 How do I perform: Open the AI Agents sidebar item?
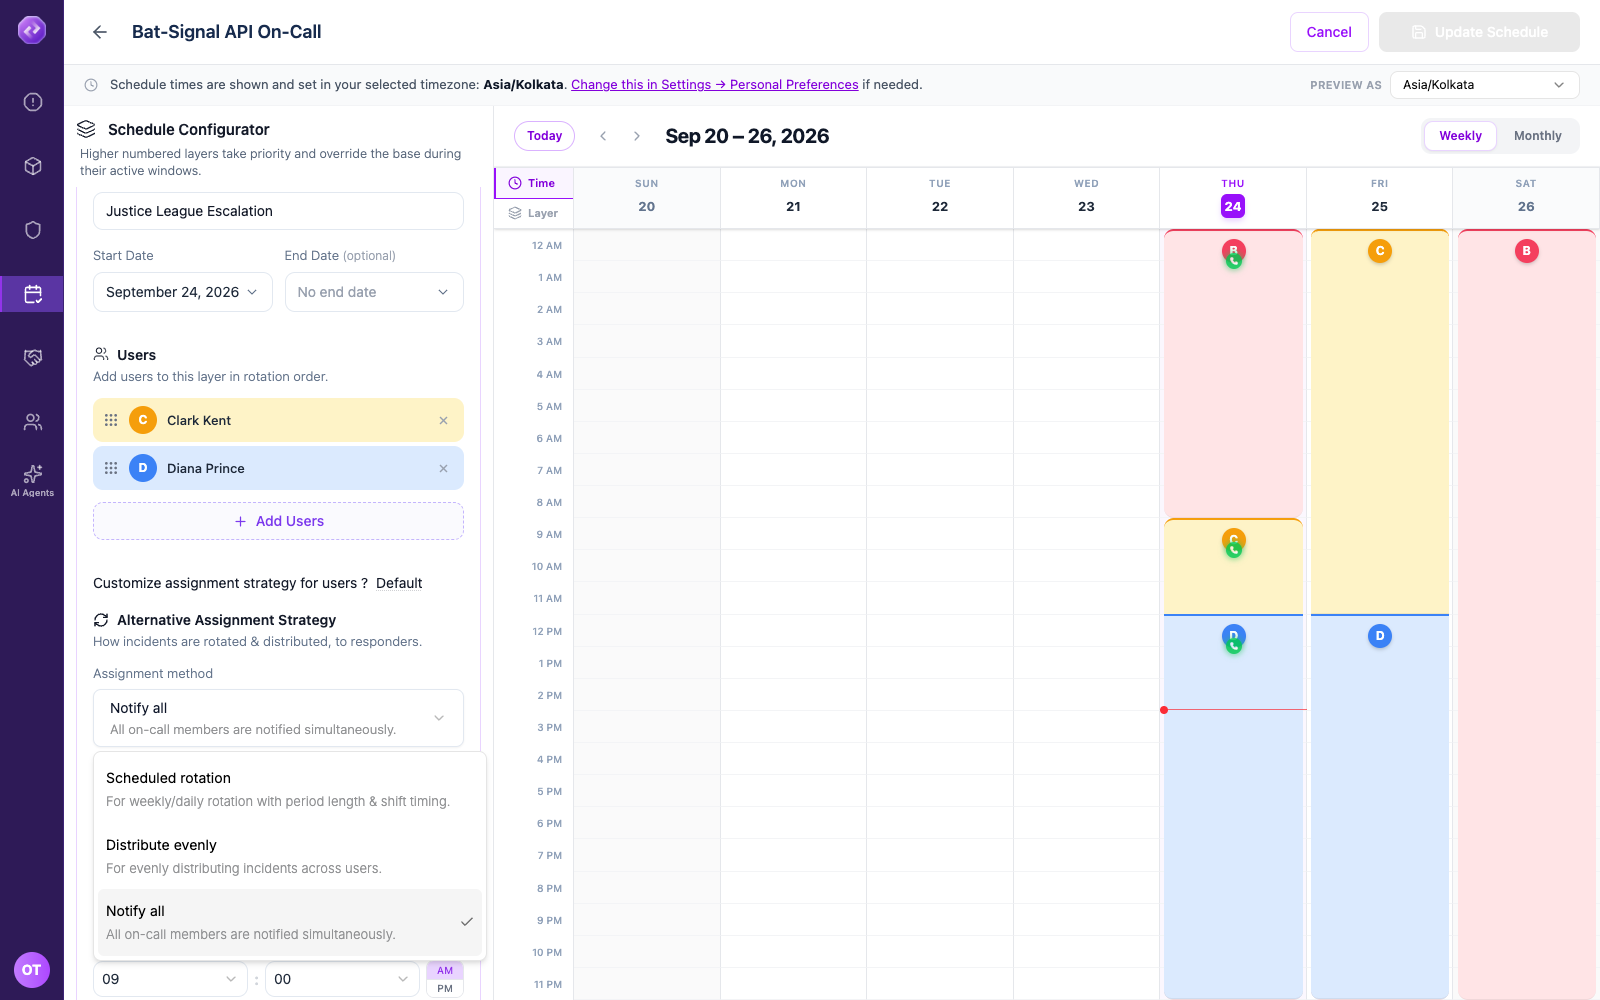click(x=33, y=480)
